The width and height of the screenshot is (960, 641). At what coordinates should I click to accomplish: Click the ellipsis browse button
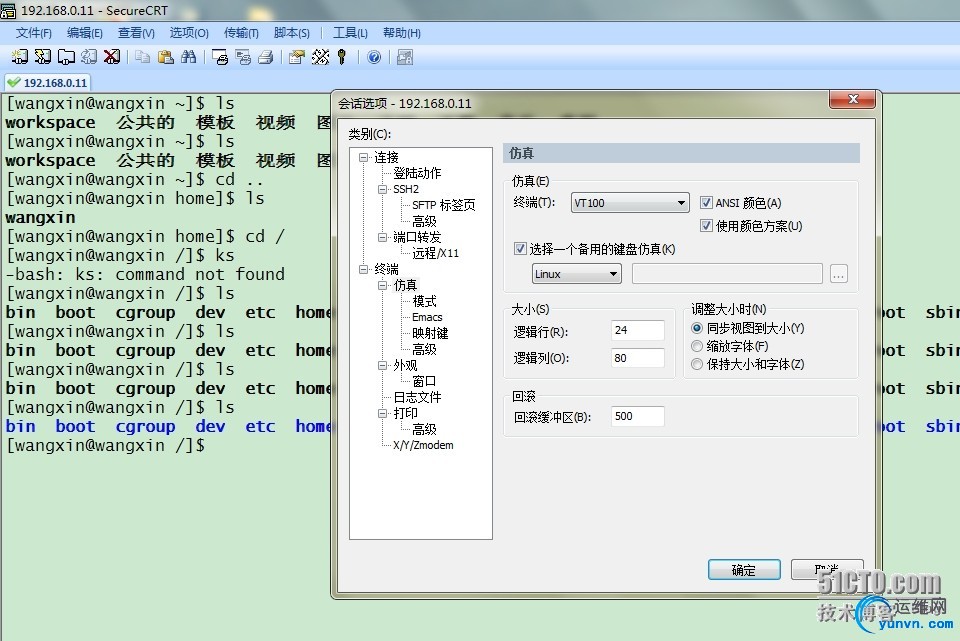(839, 274)
